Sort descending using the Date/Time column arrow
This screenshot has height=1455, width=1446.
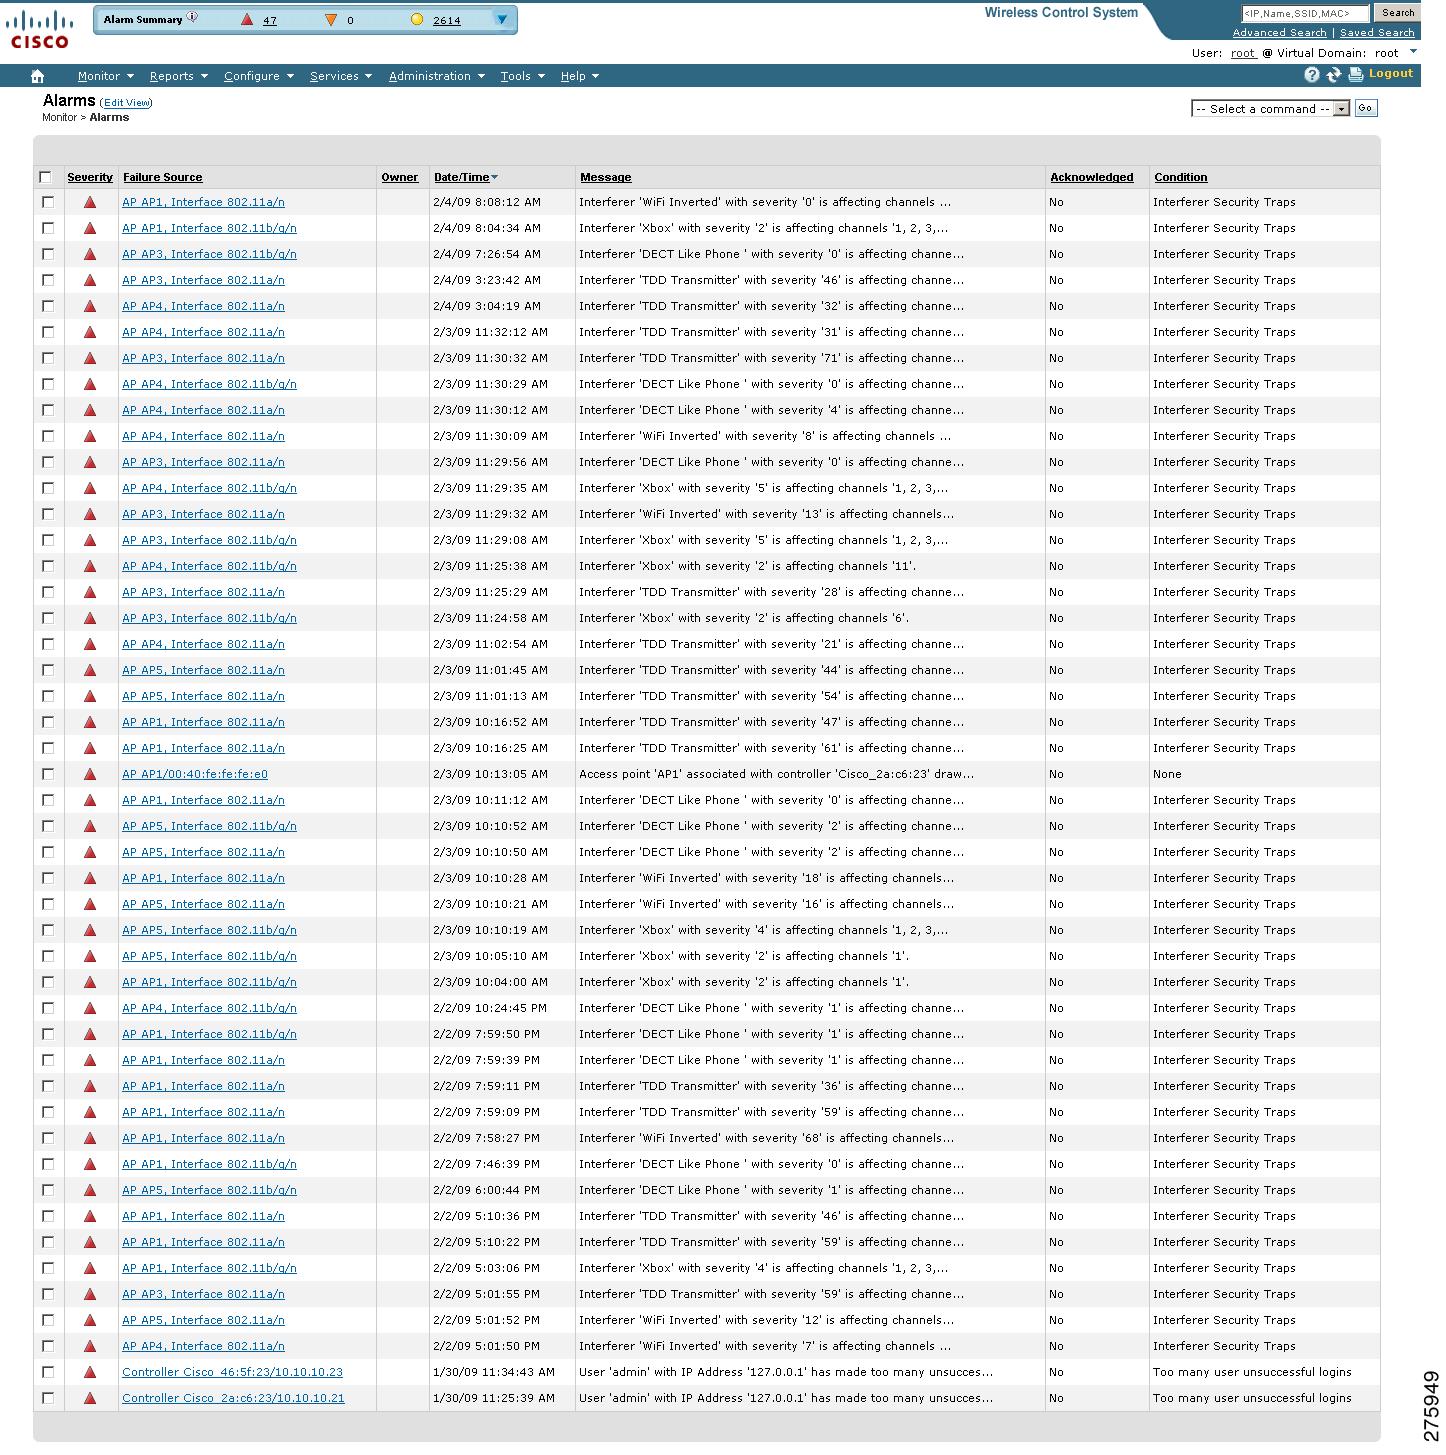[x=494, y=176]
